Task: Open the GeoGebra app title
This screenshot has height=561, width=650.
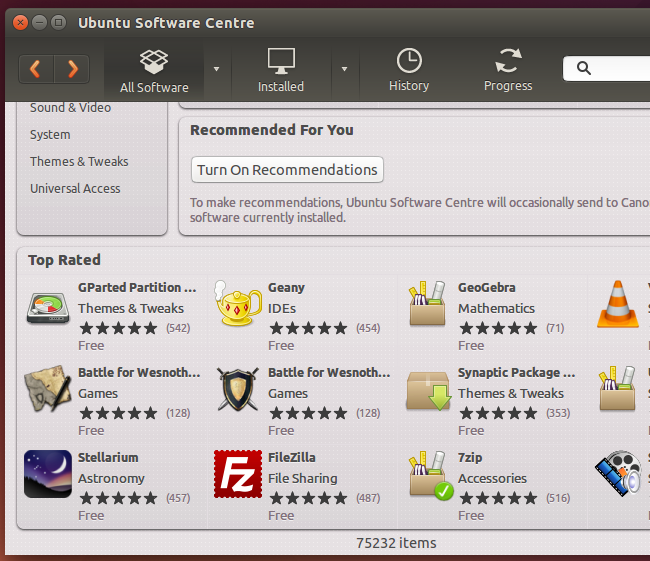Action: (x=487, y=287)
